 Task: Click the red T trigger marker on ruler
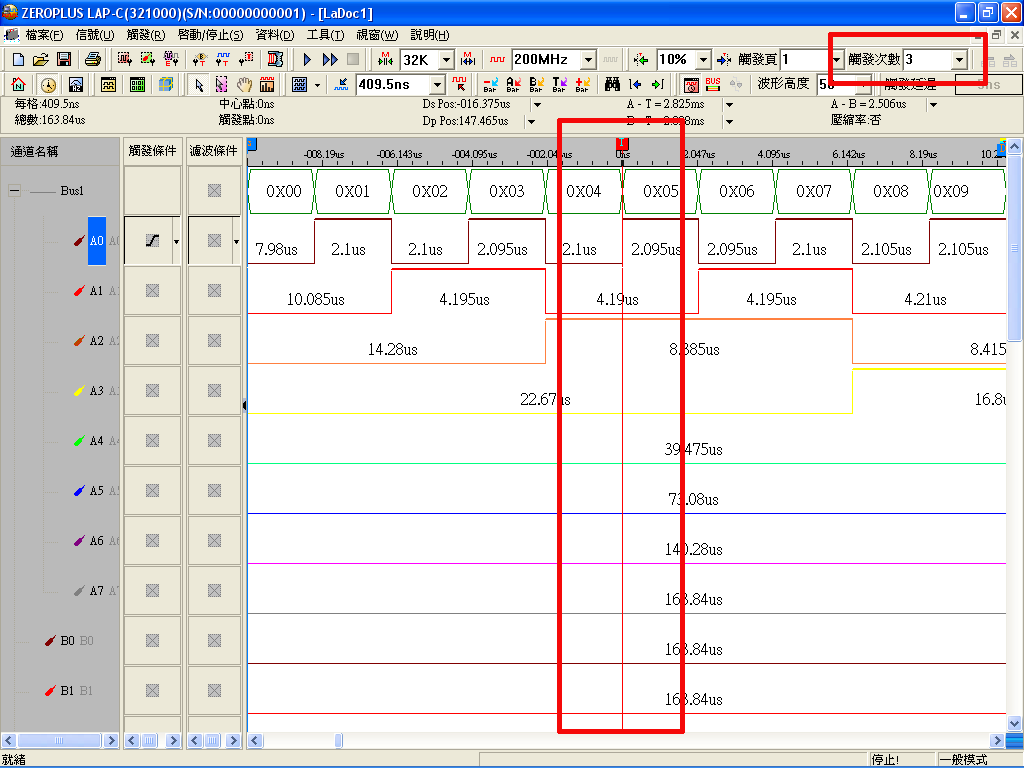pyautogui.click(x=621, y=145)
